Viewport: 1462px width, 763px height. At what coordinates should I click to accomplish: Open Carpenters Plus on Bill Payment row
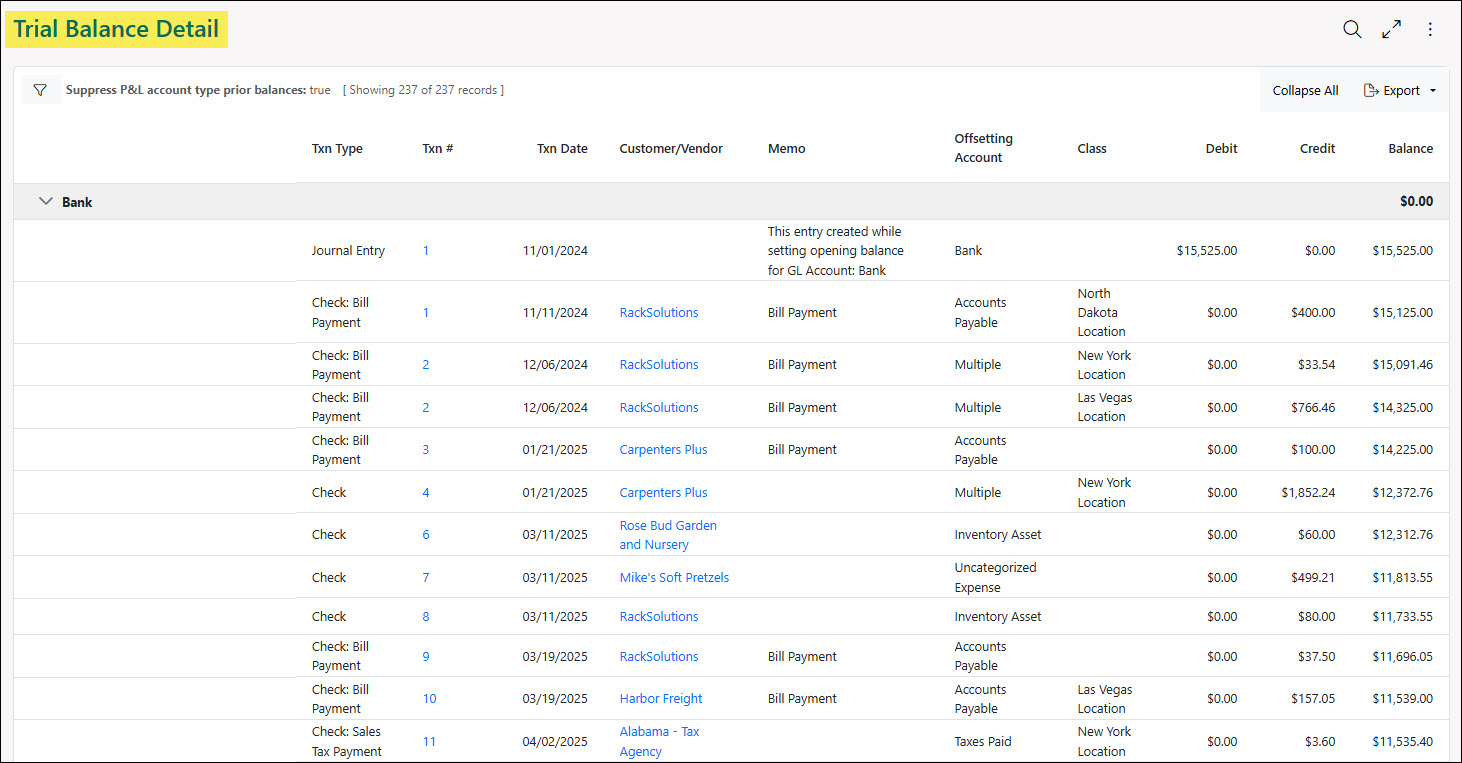pos(663,449)
